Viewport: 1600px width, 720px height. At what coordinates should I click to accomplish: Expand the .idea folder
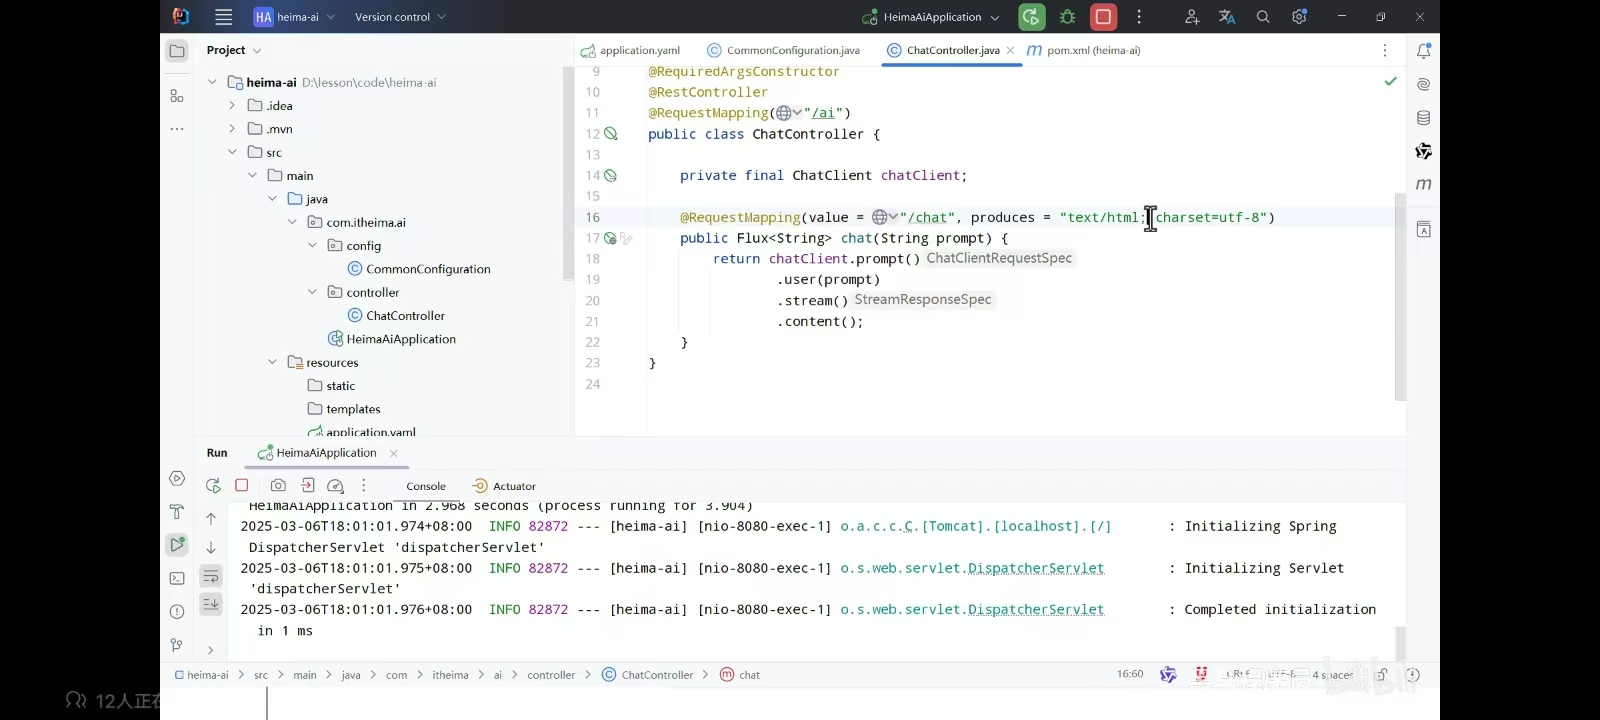[x=232, y=105]
